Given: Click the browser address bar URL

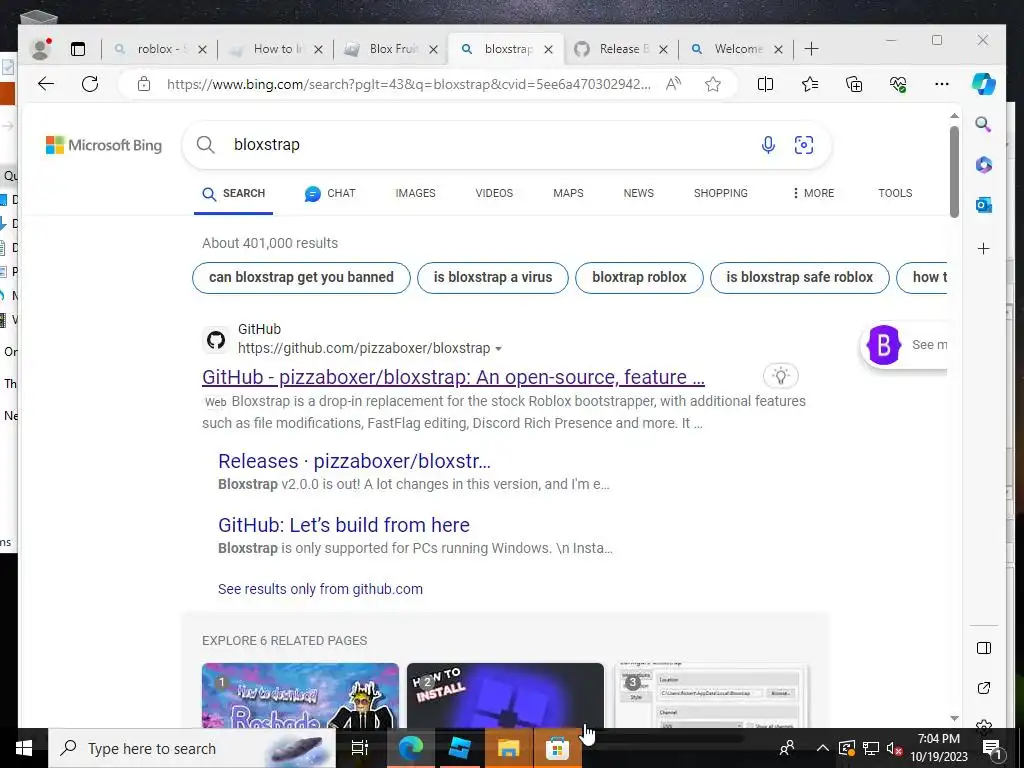Looking at the screenshot, I should pos(408,84).
